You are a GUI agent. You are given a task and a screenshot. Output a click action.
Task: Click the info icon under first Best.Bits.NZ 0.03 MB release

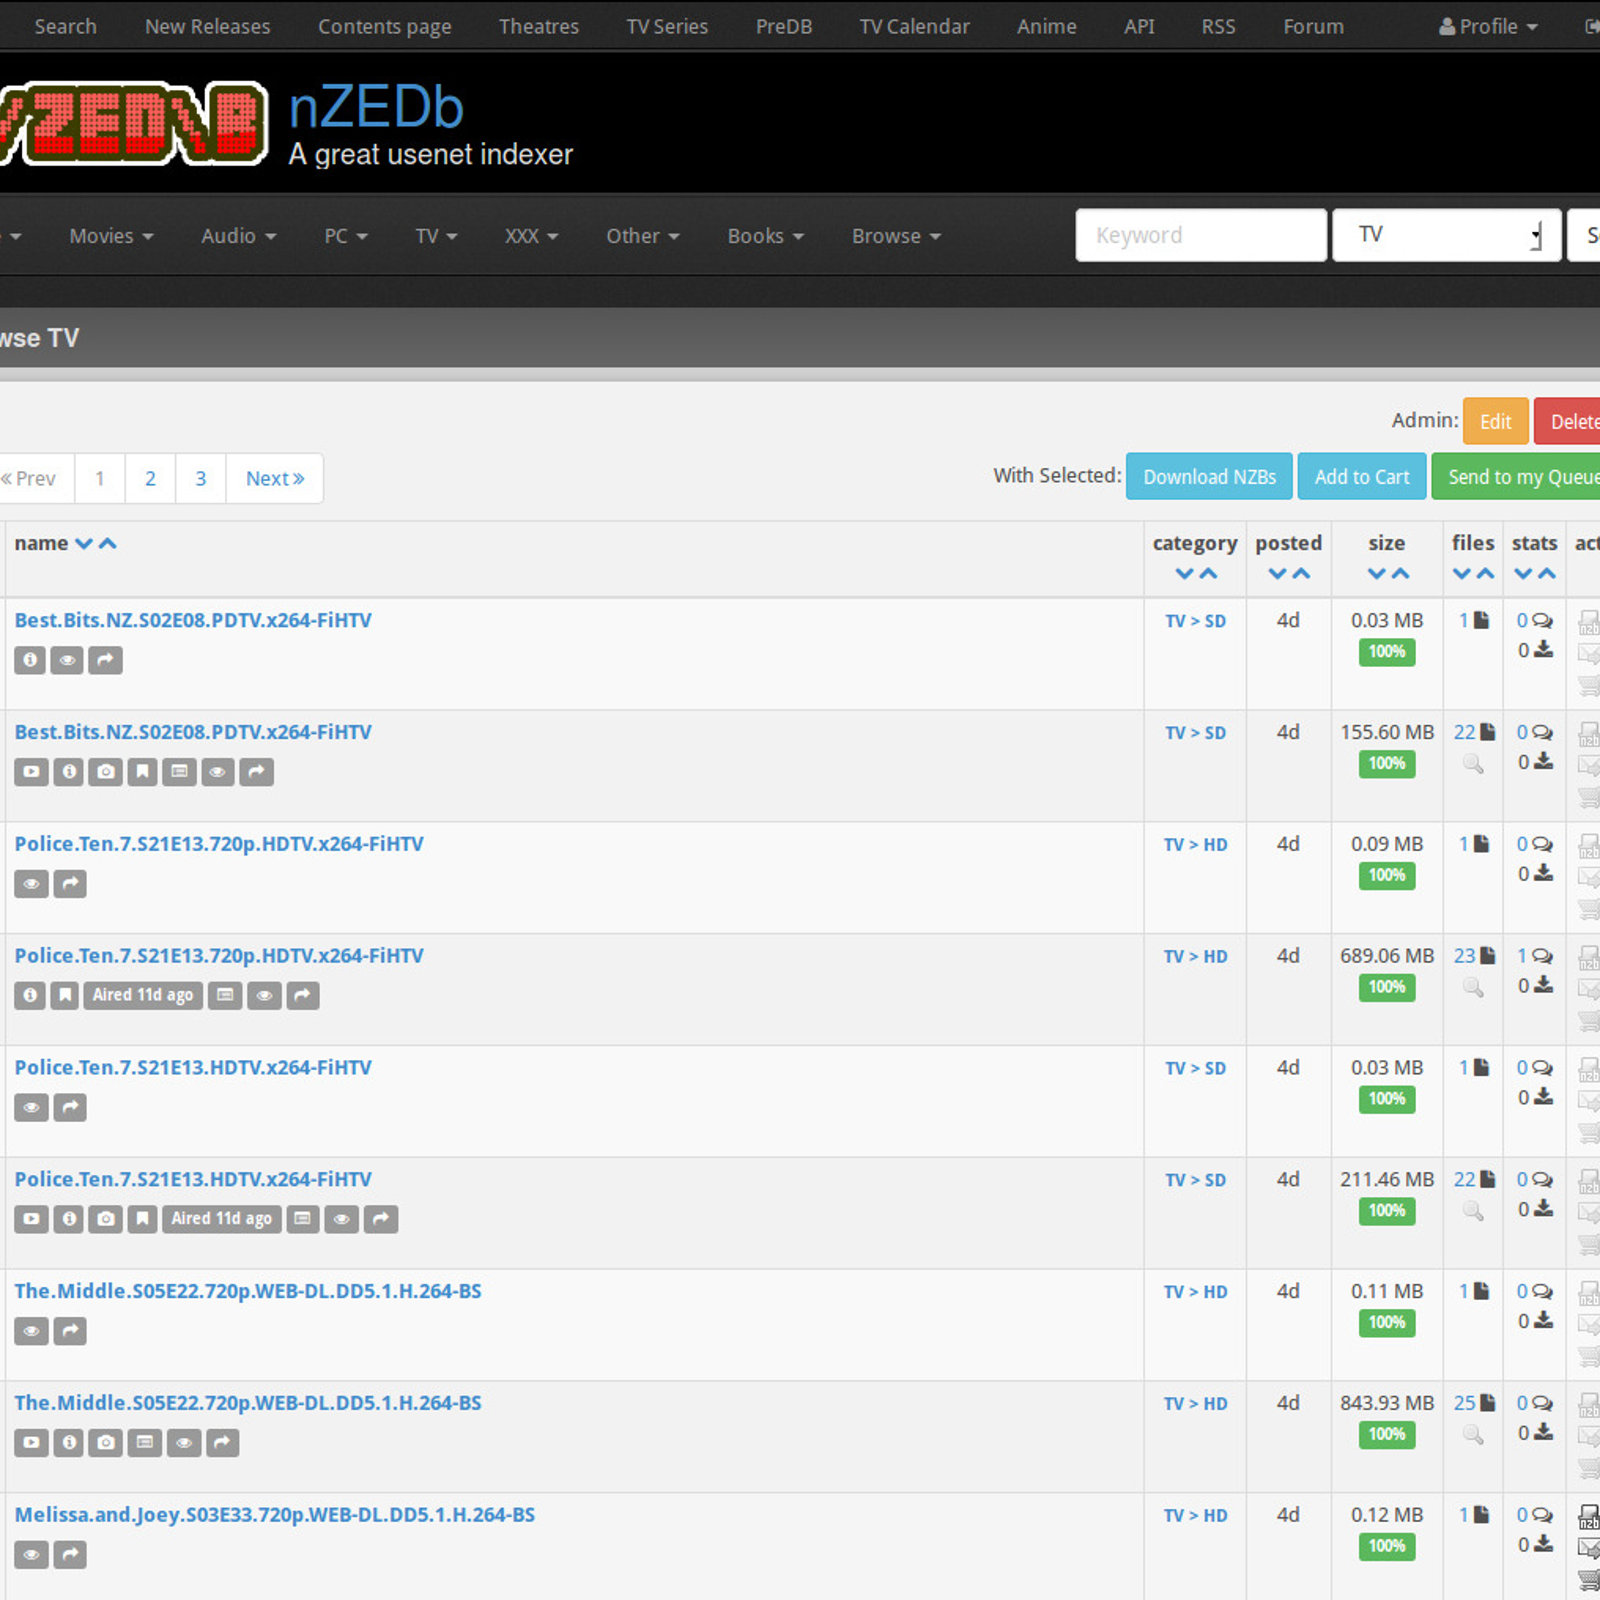pyautogui.click(x=30, y=660)
